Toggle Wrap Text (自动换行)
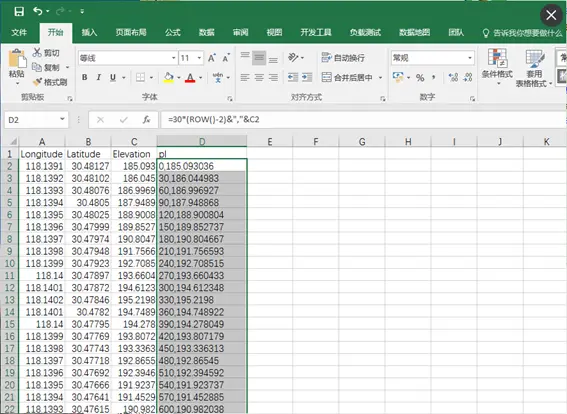Image resolution: width=567 pixels, height=414 pixels. (x=343, y=57)
